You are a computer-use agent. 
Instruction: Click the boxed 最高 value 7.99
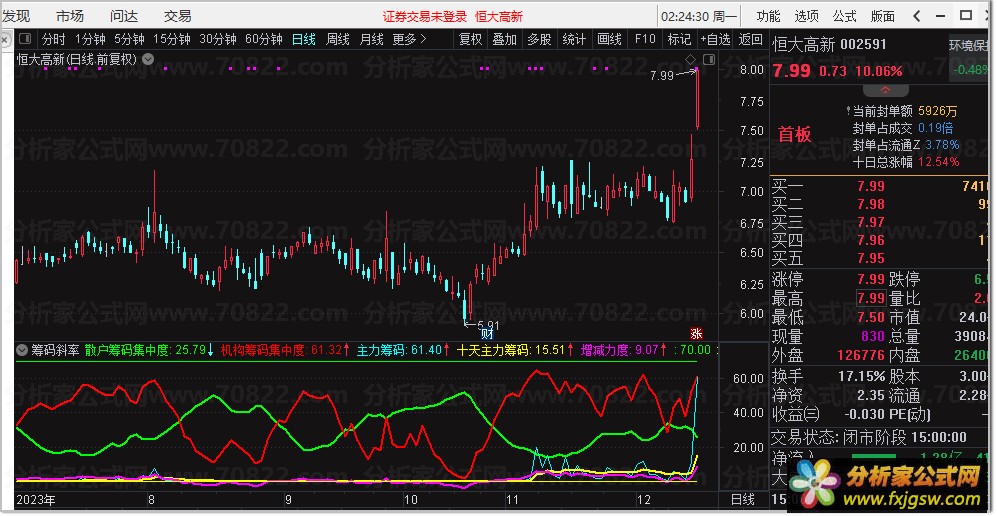point(871,298)
